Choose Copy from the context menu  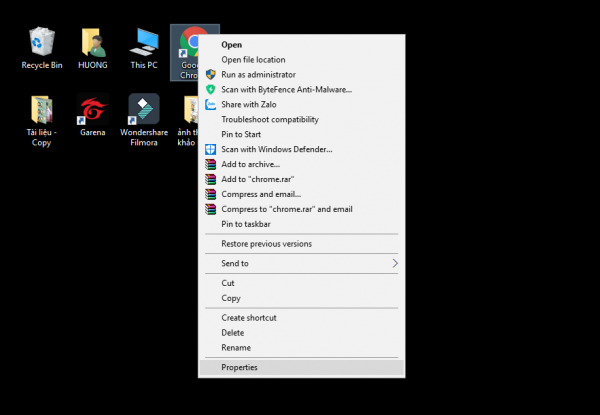(302, 298)
